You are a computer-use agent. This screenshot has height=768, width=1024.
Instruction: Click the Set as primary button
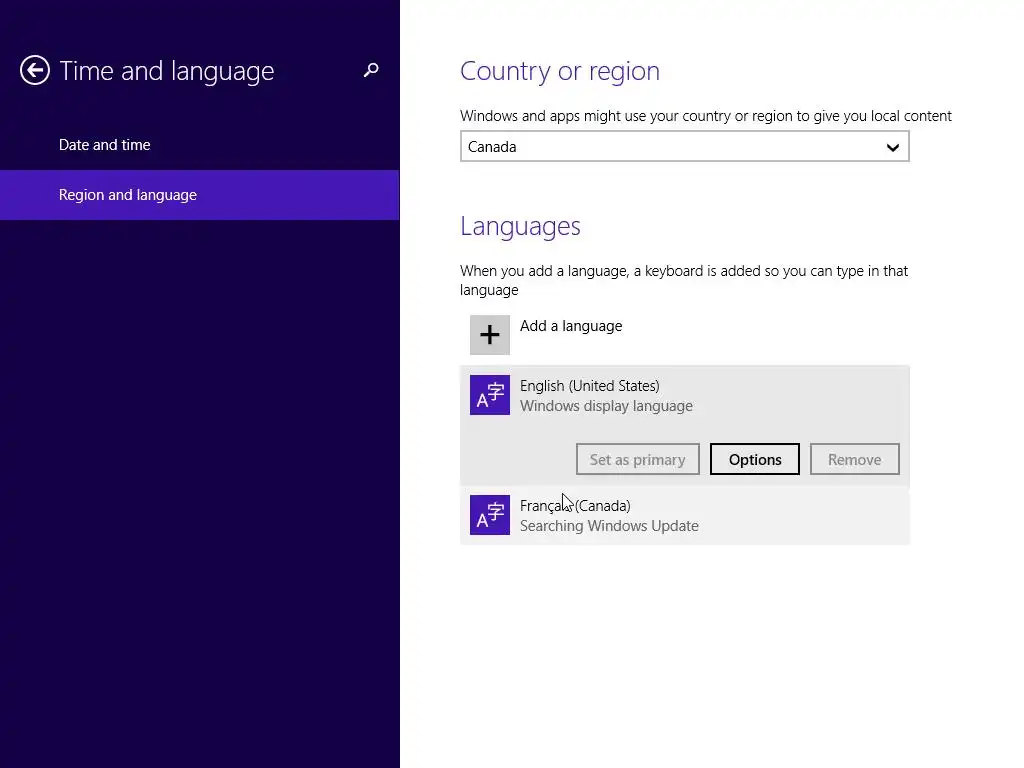[x=637, y=460]
